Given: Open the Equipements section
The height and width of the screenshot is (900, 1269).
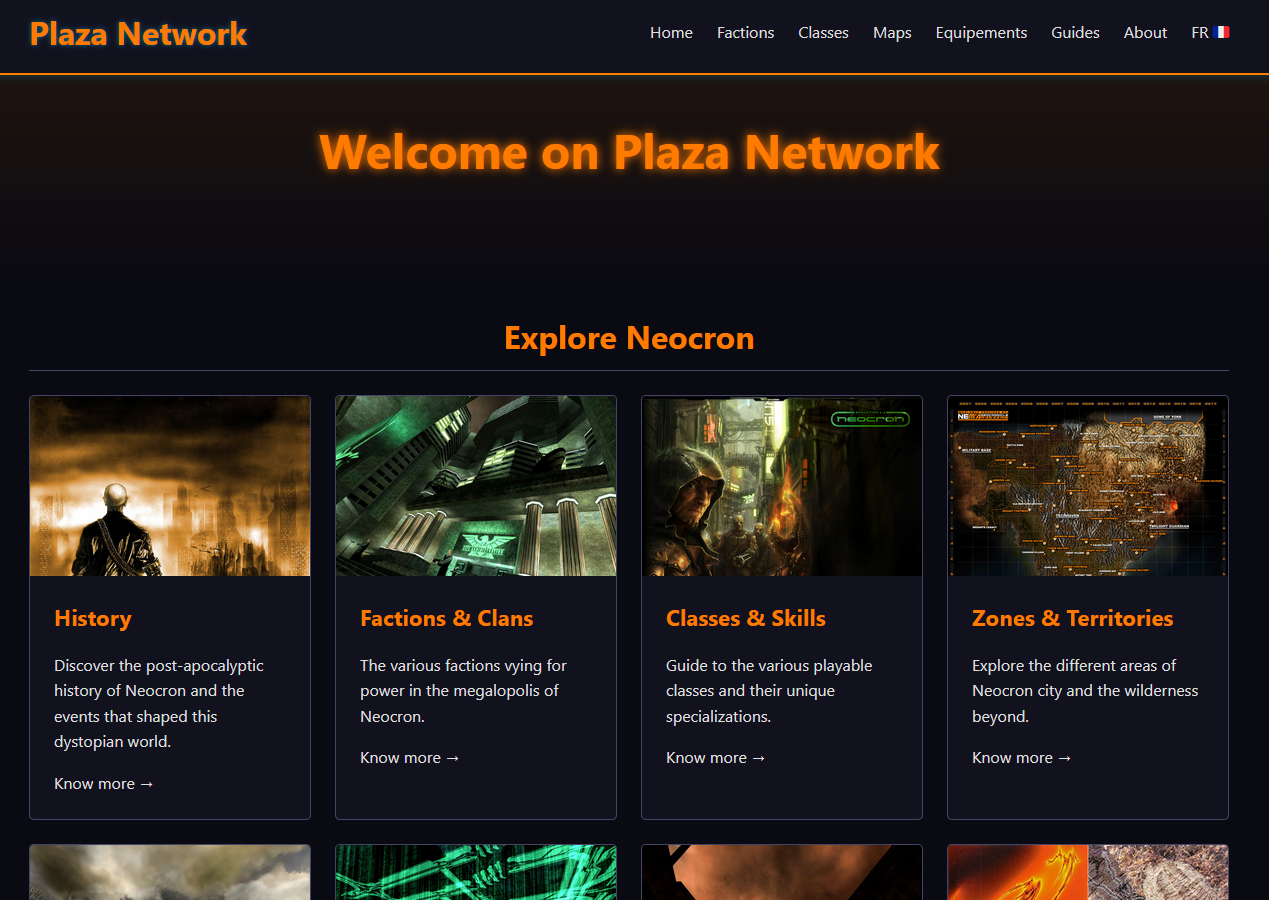Looking at the screenshot, I should (x=981, y=33).
